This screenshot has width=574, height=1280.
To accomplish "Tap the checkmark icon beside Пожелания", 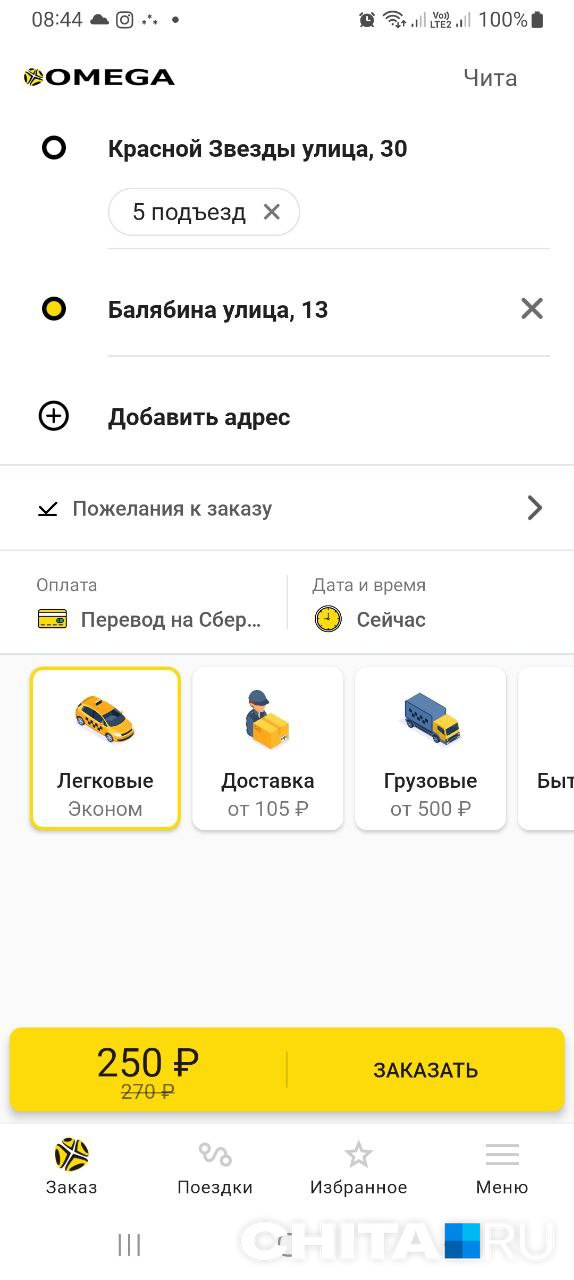I will [x=47, y=509].
